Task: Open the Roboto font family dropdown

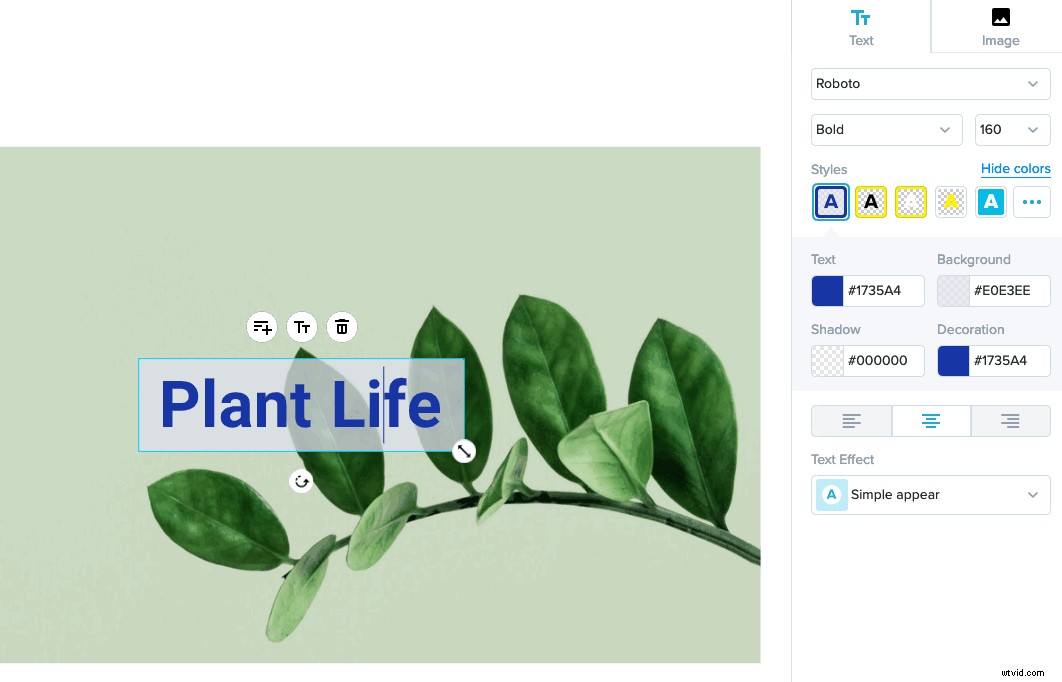Action: click(x=930, y=84)
